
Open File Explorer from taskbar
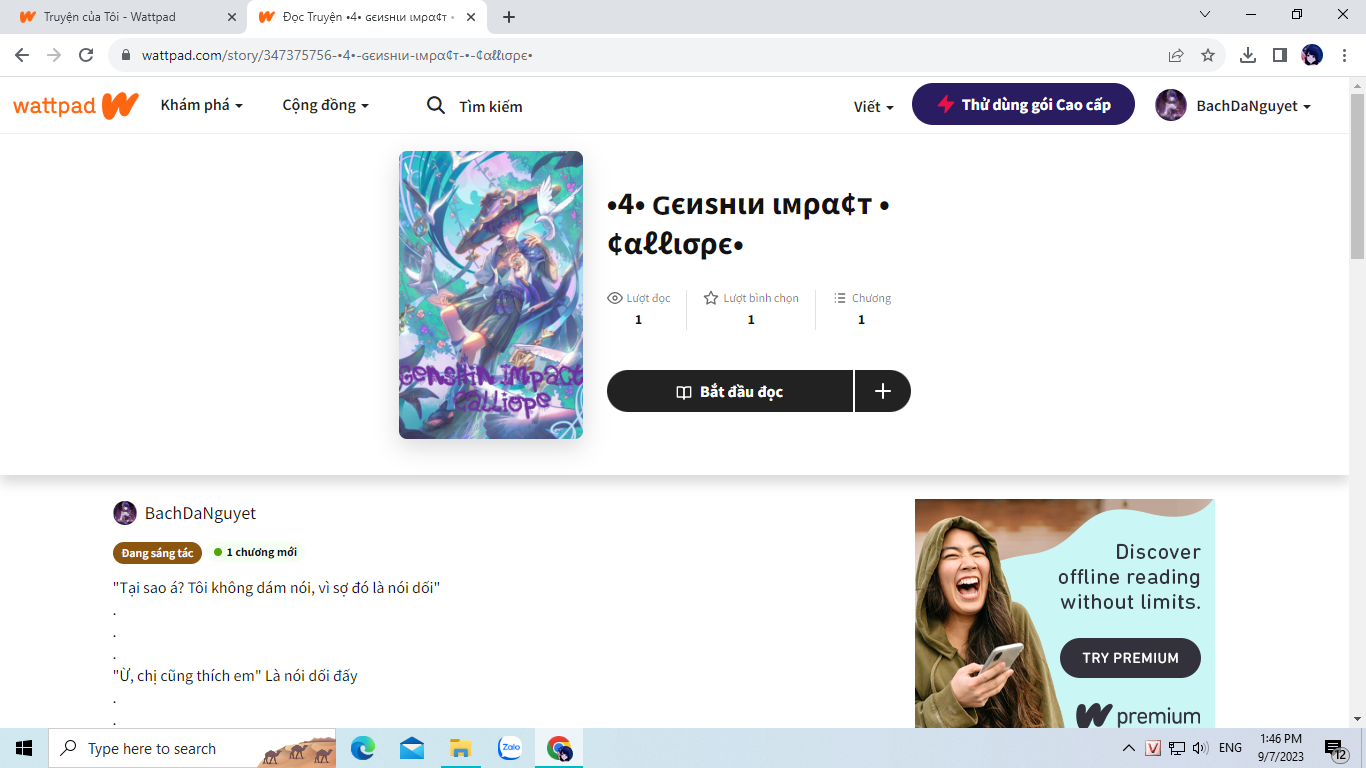click(460, 748)
